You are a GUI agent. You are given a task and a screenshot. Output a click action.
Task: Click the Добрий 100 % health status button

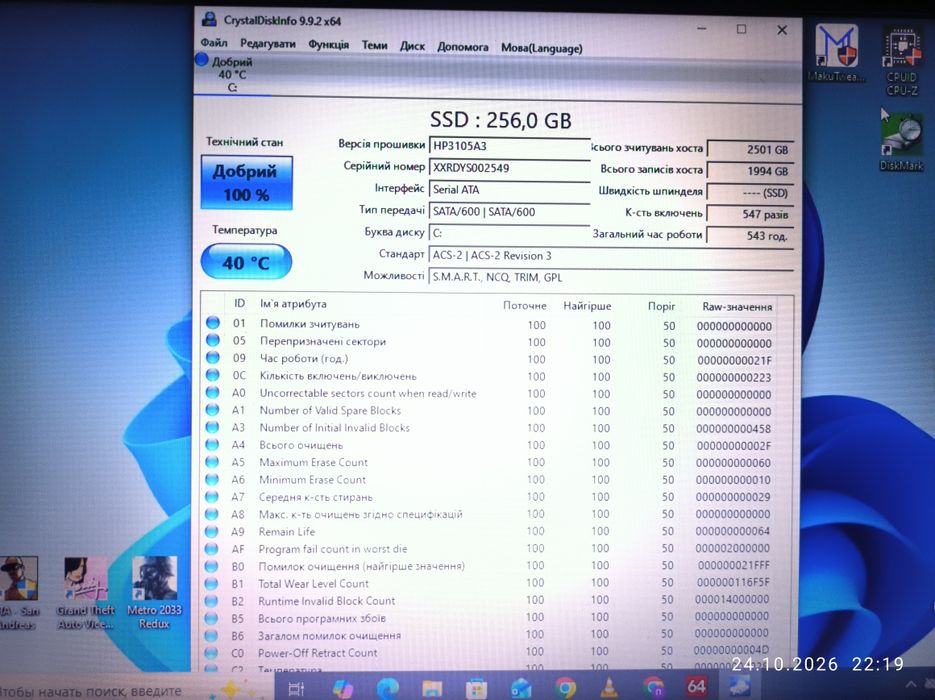[246, 182]
